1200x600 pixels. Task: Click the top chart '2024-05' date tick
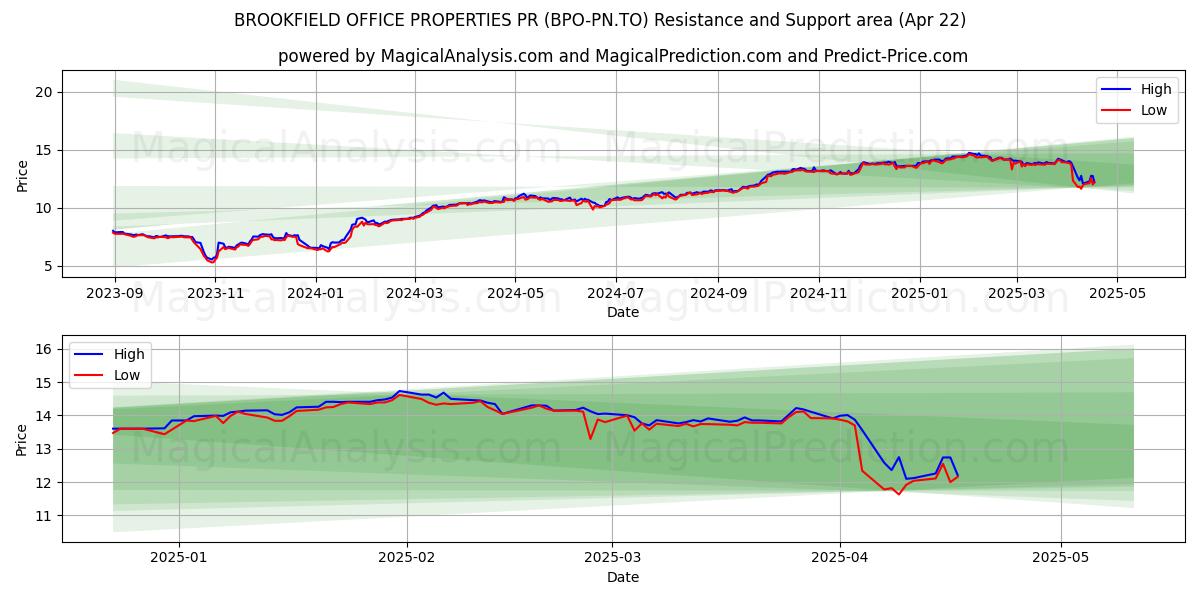point(515,294)
